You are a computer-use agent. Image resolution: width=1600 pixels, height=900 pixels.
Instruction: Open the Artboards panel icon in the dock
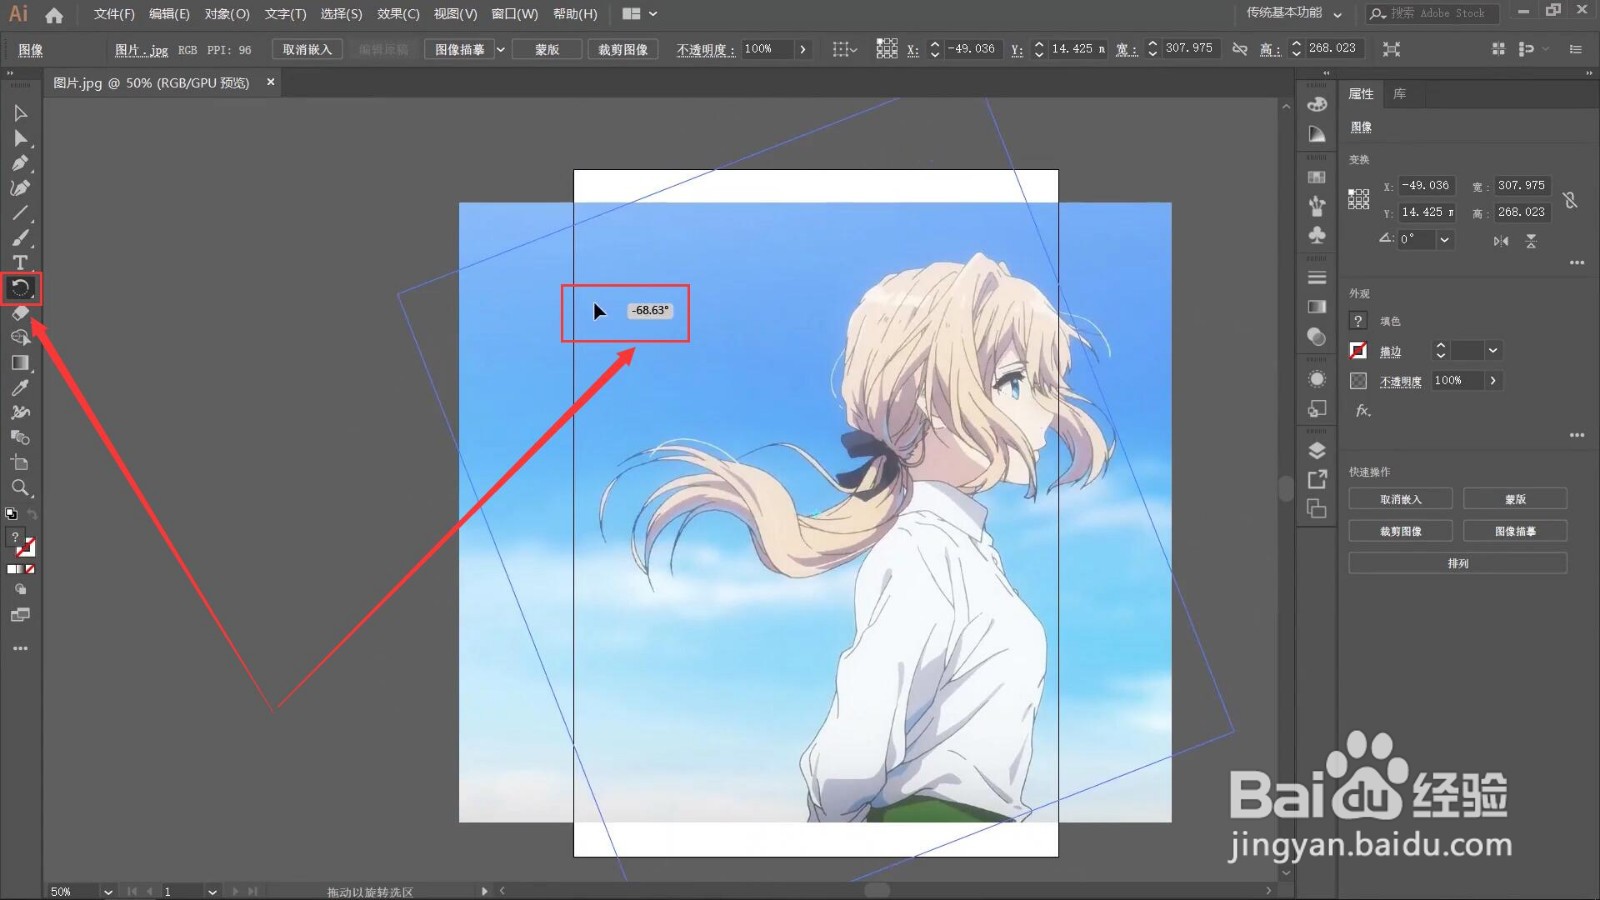(1317, 510)
